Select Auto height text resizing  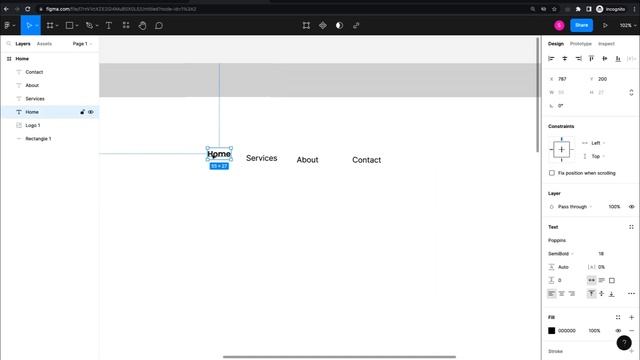pos(602,280)
